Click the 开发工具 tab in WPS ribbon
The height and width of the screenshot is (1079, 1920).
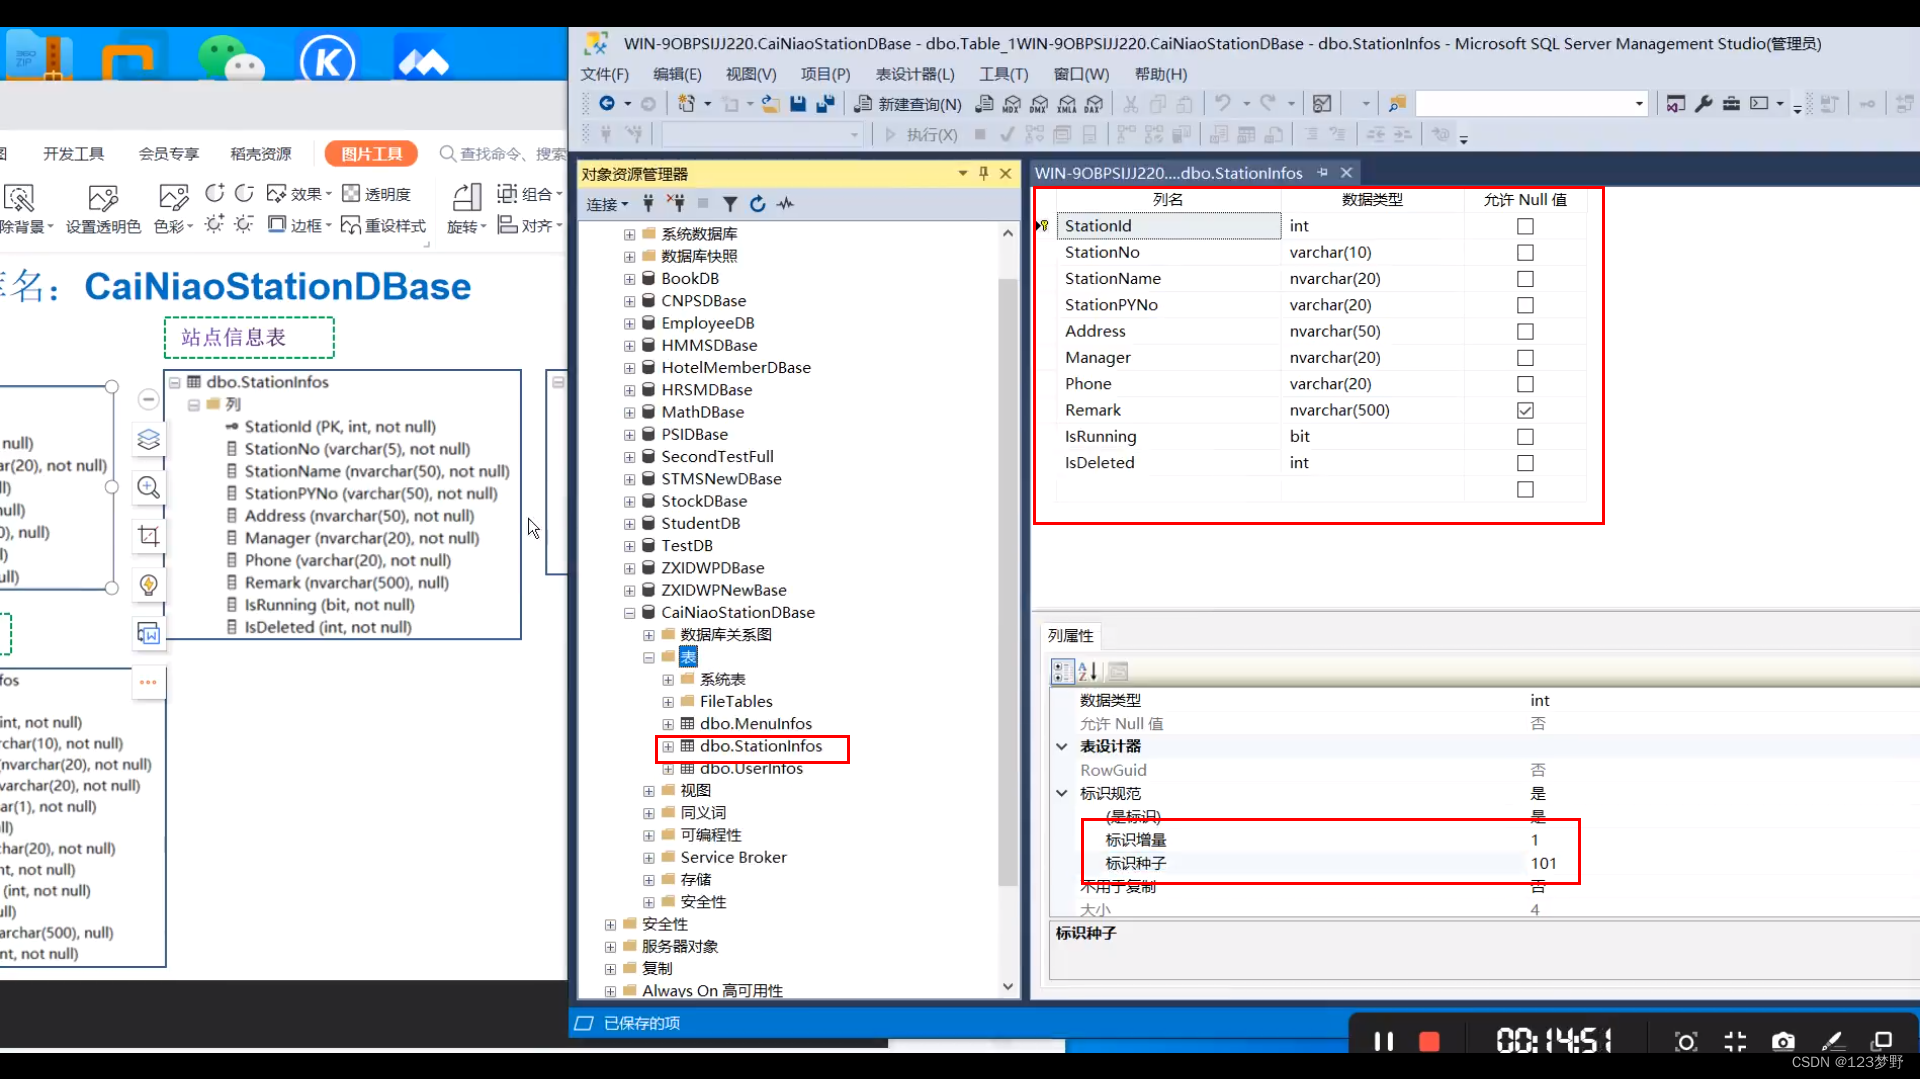point(73,154)
